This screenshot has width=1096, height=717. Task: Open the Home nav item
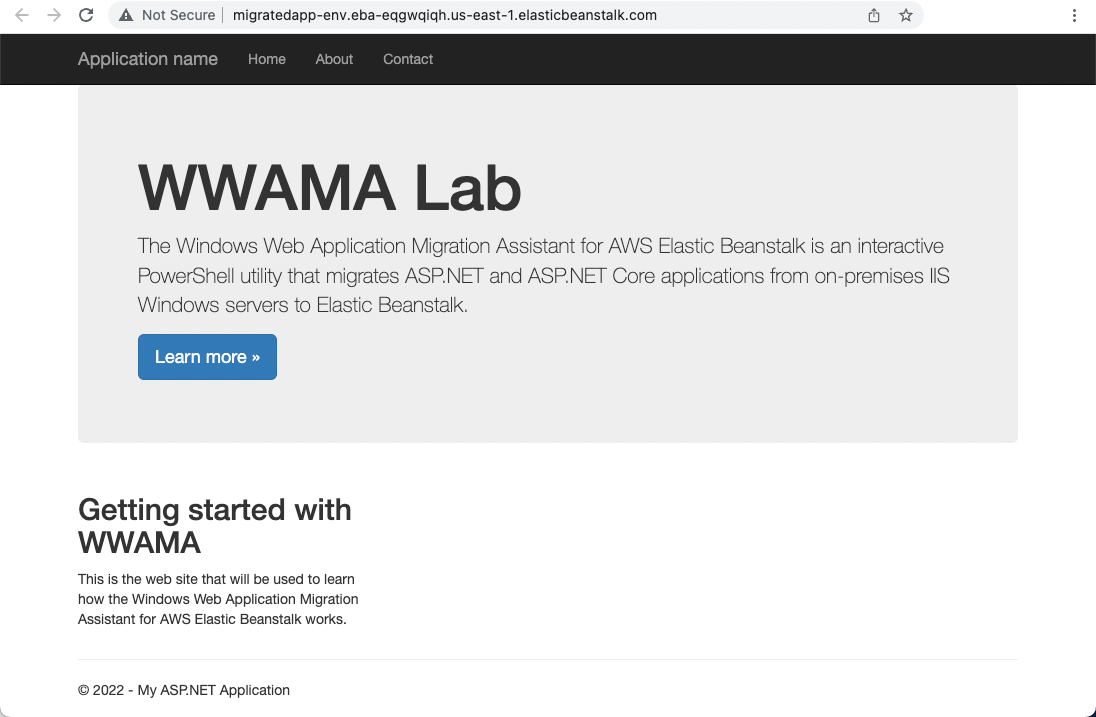[267, 59]
